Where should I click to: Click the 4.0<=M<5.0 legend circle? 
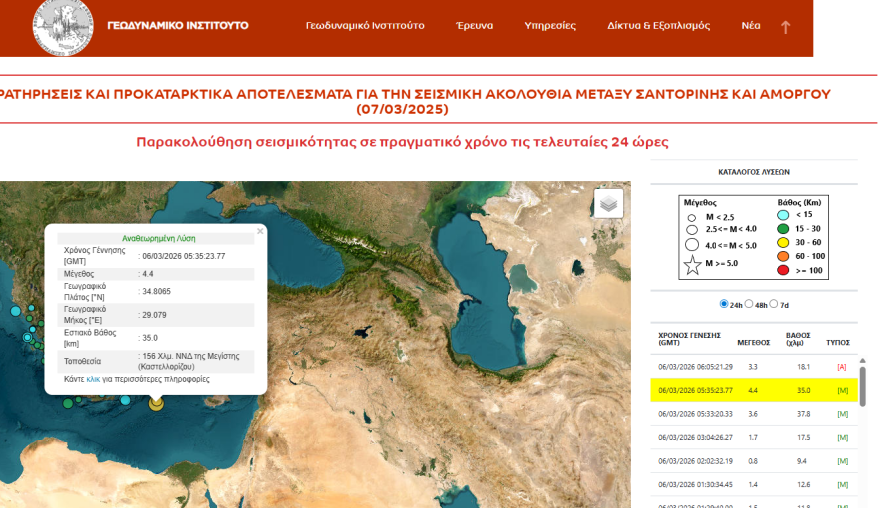point(692,245)
